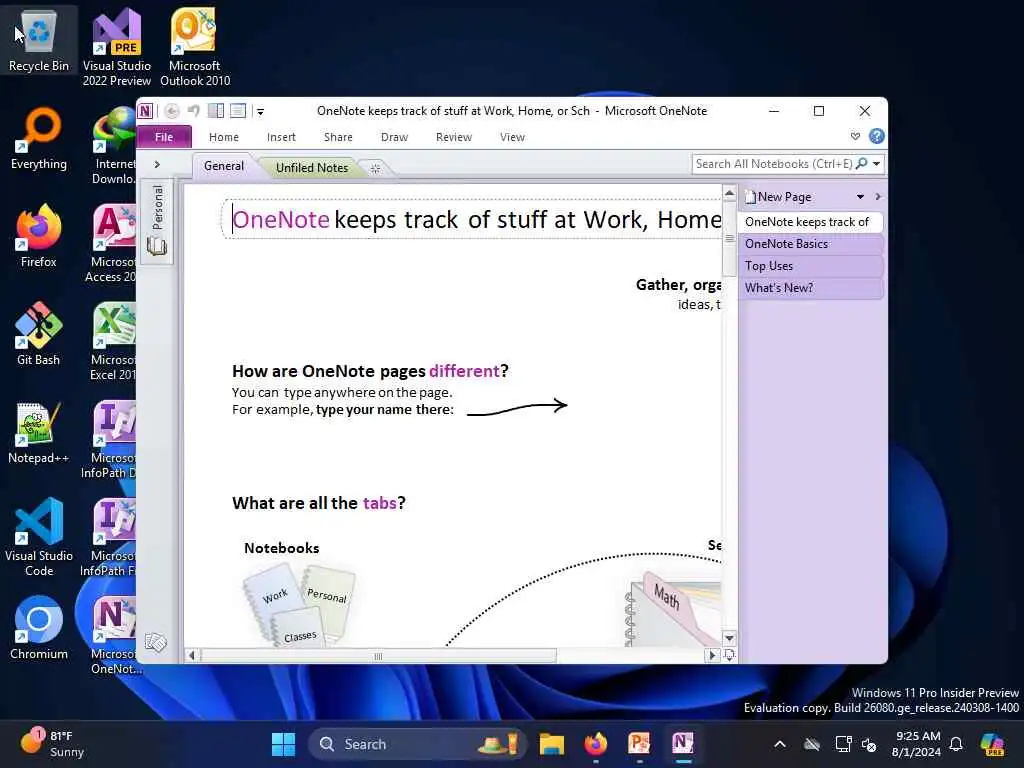Click the 'How are OneNote pages different?' heading
1024x768 pixels.
tap(370, 371)
